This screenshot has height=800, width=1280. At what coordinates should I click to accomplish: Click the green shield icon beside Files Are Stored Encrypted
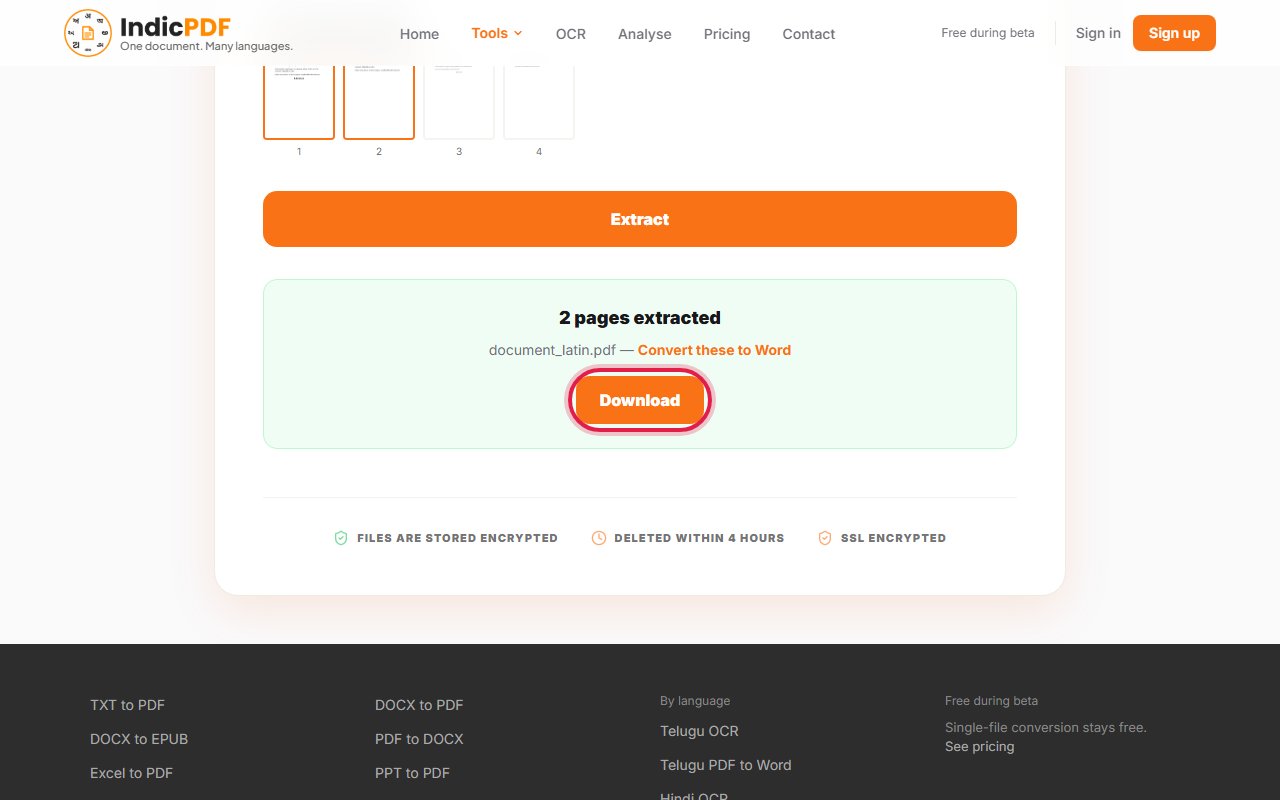341,538
